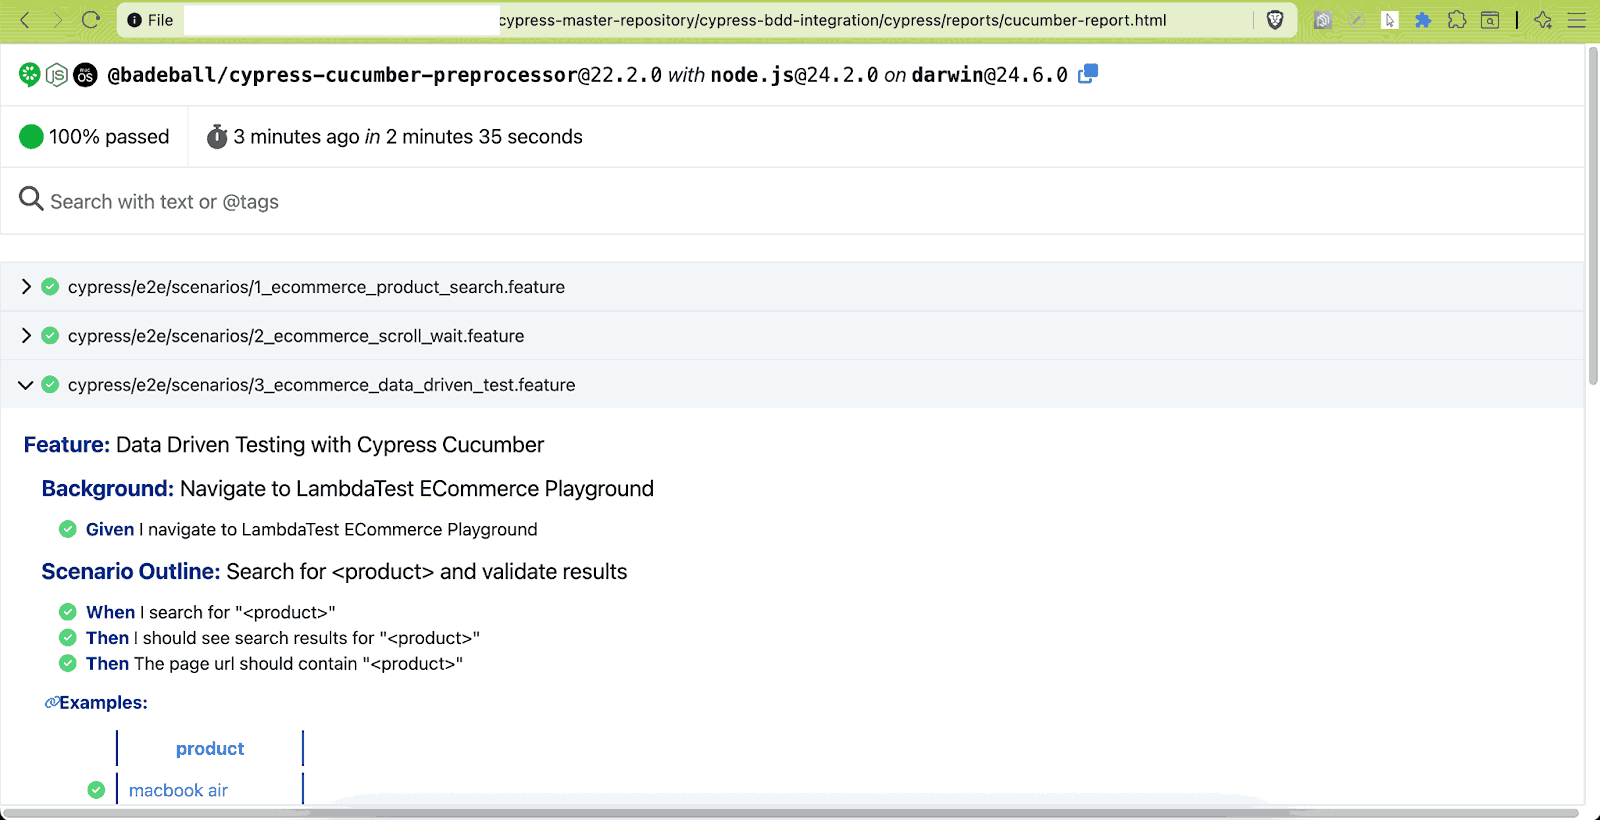This screenshot has height=820, width=1600.
Task: Click the copy icon after darwin@24.6.0
Action: pos(1088,74)
